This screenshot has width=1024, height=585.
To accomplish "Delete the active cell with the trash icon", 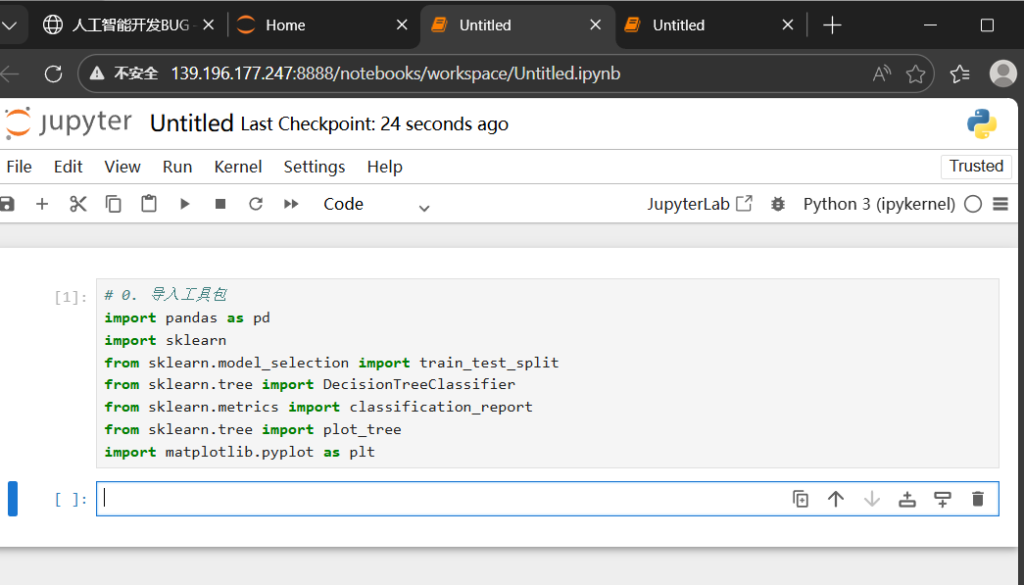I will [x=978, y=499].
